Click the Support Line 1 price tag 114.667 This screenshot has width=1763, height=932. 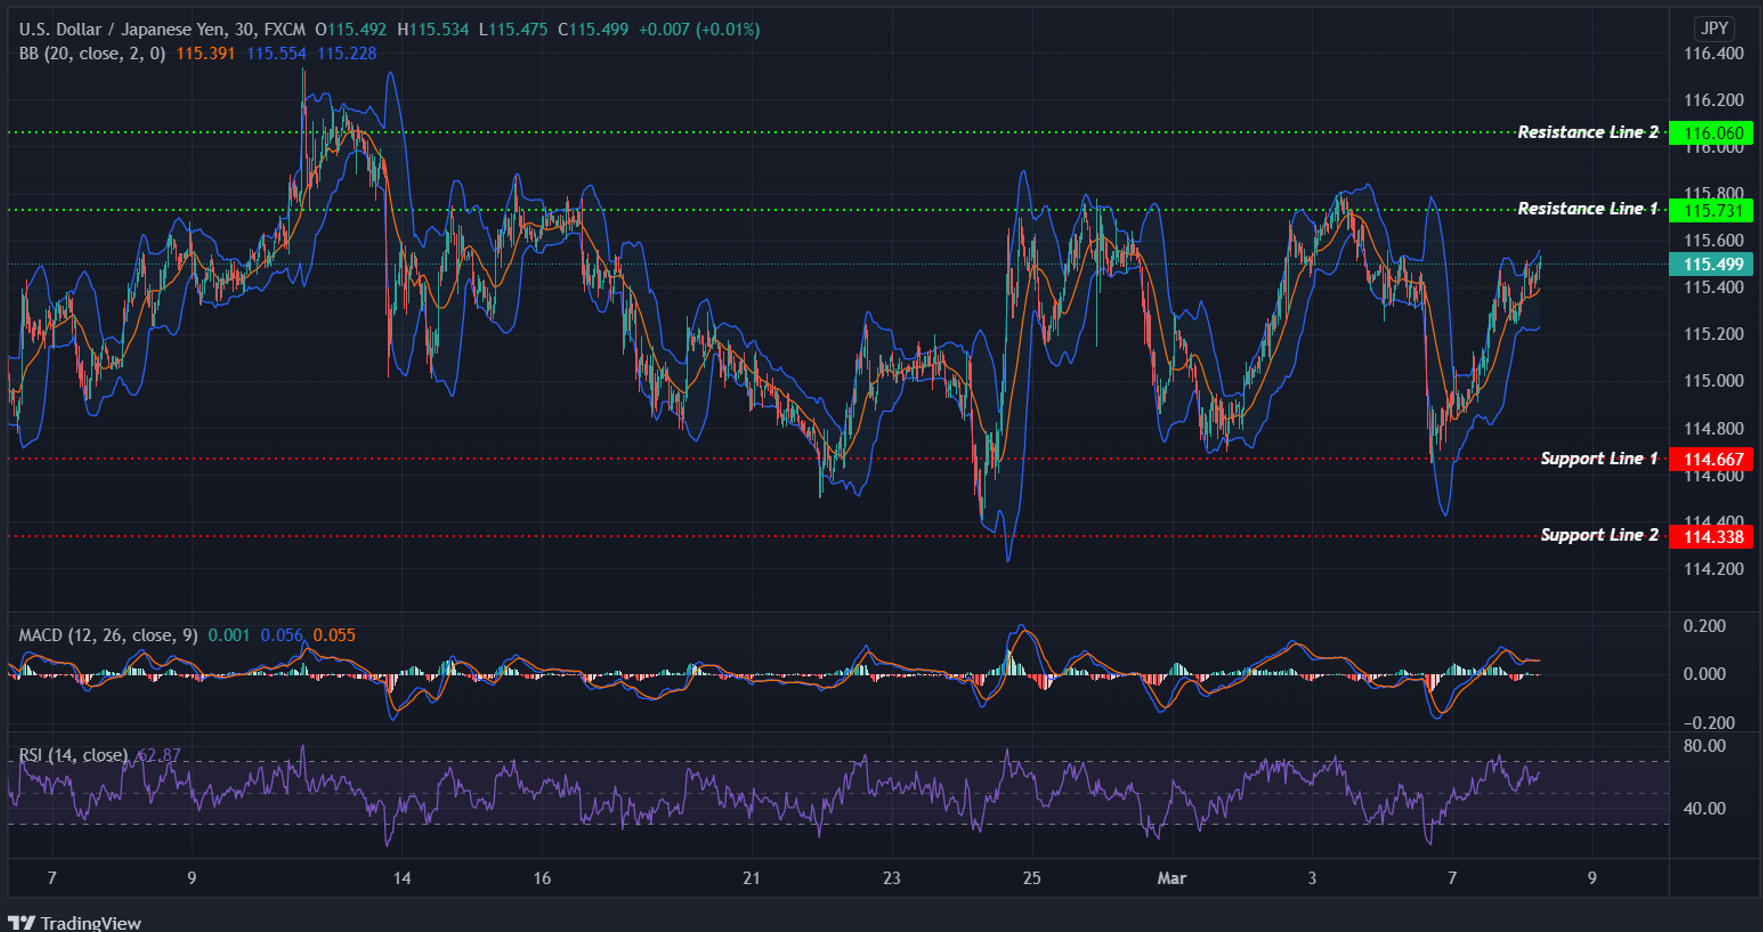pyautogui.click(x=1712, y=459)
